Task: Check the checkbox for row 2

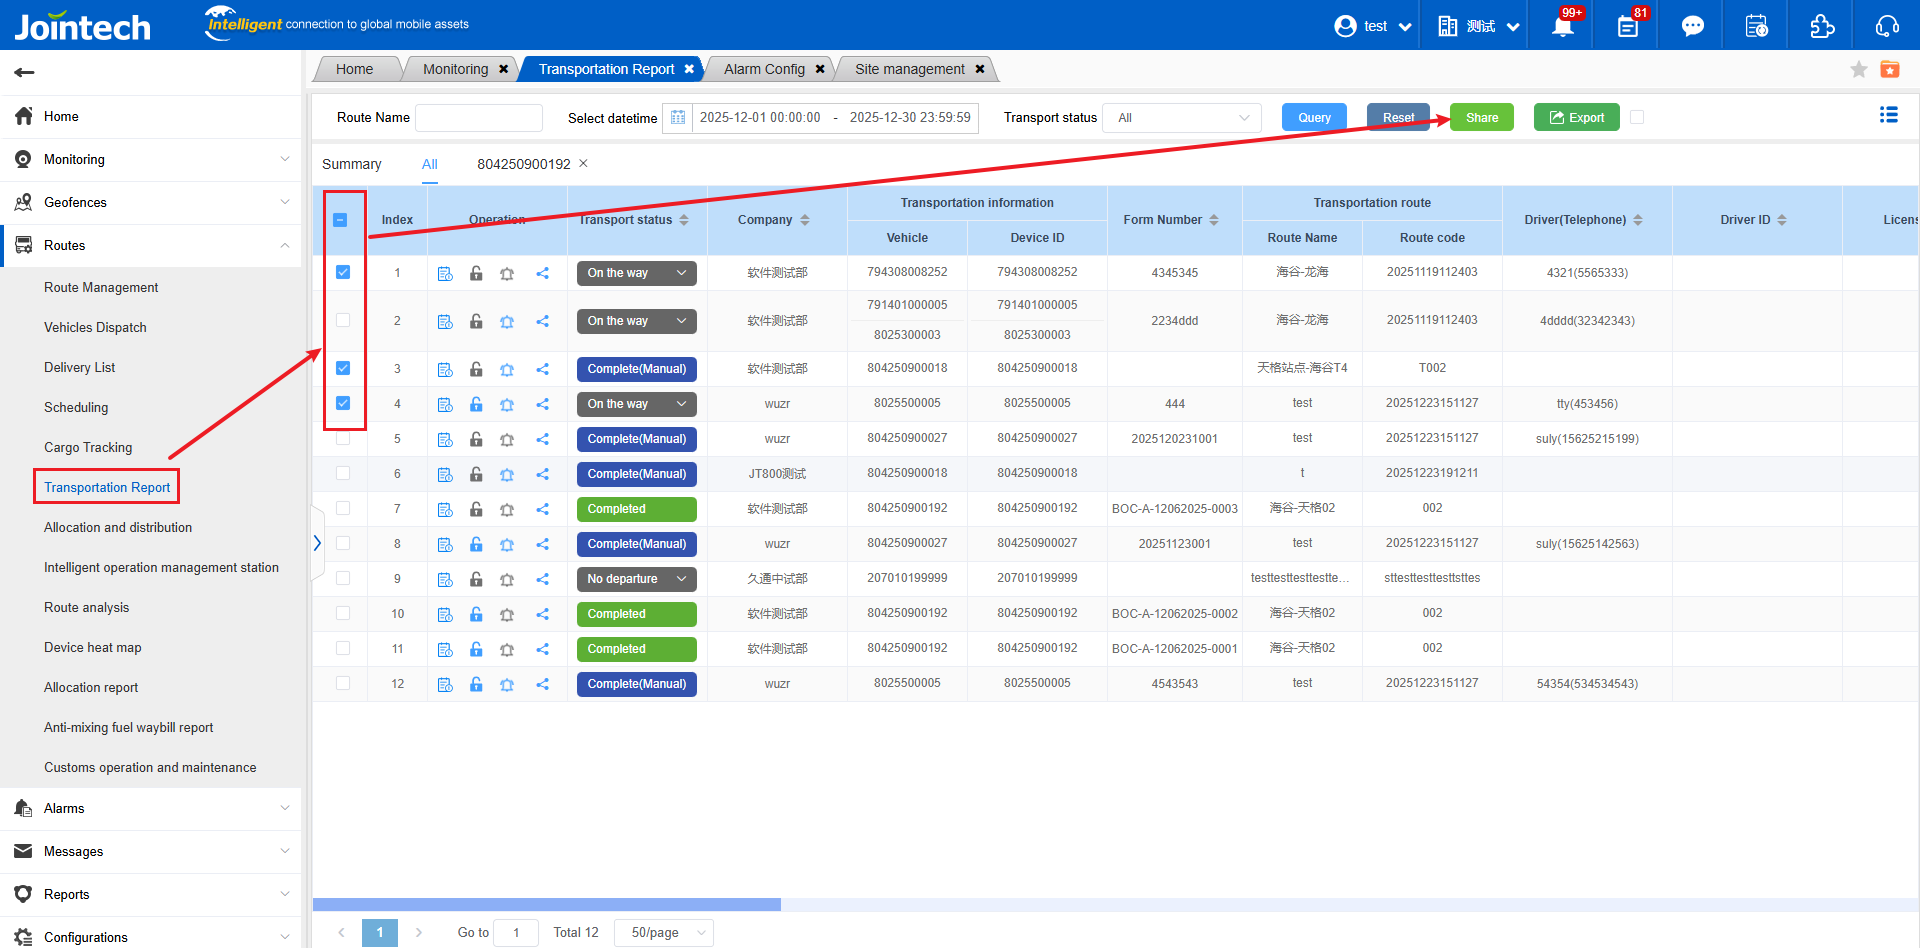Action: click(343, 320)
